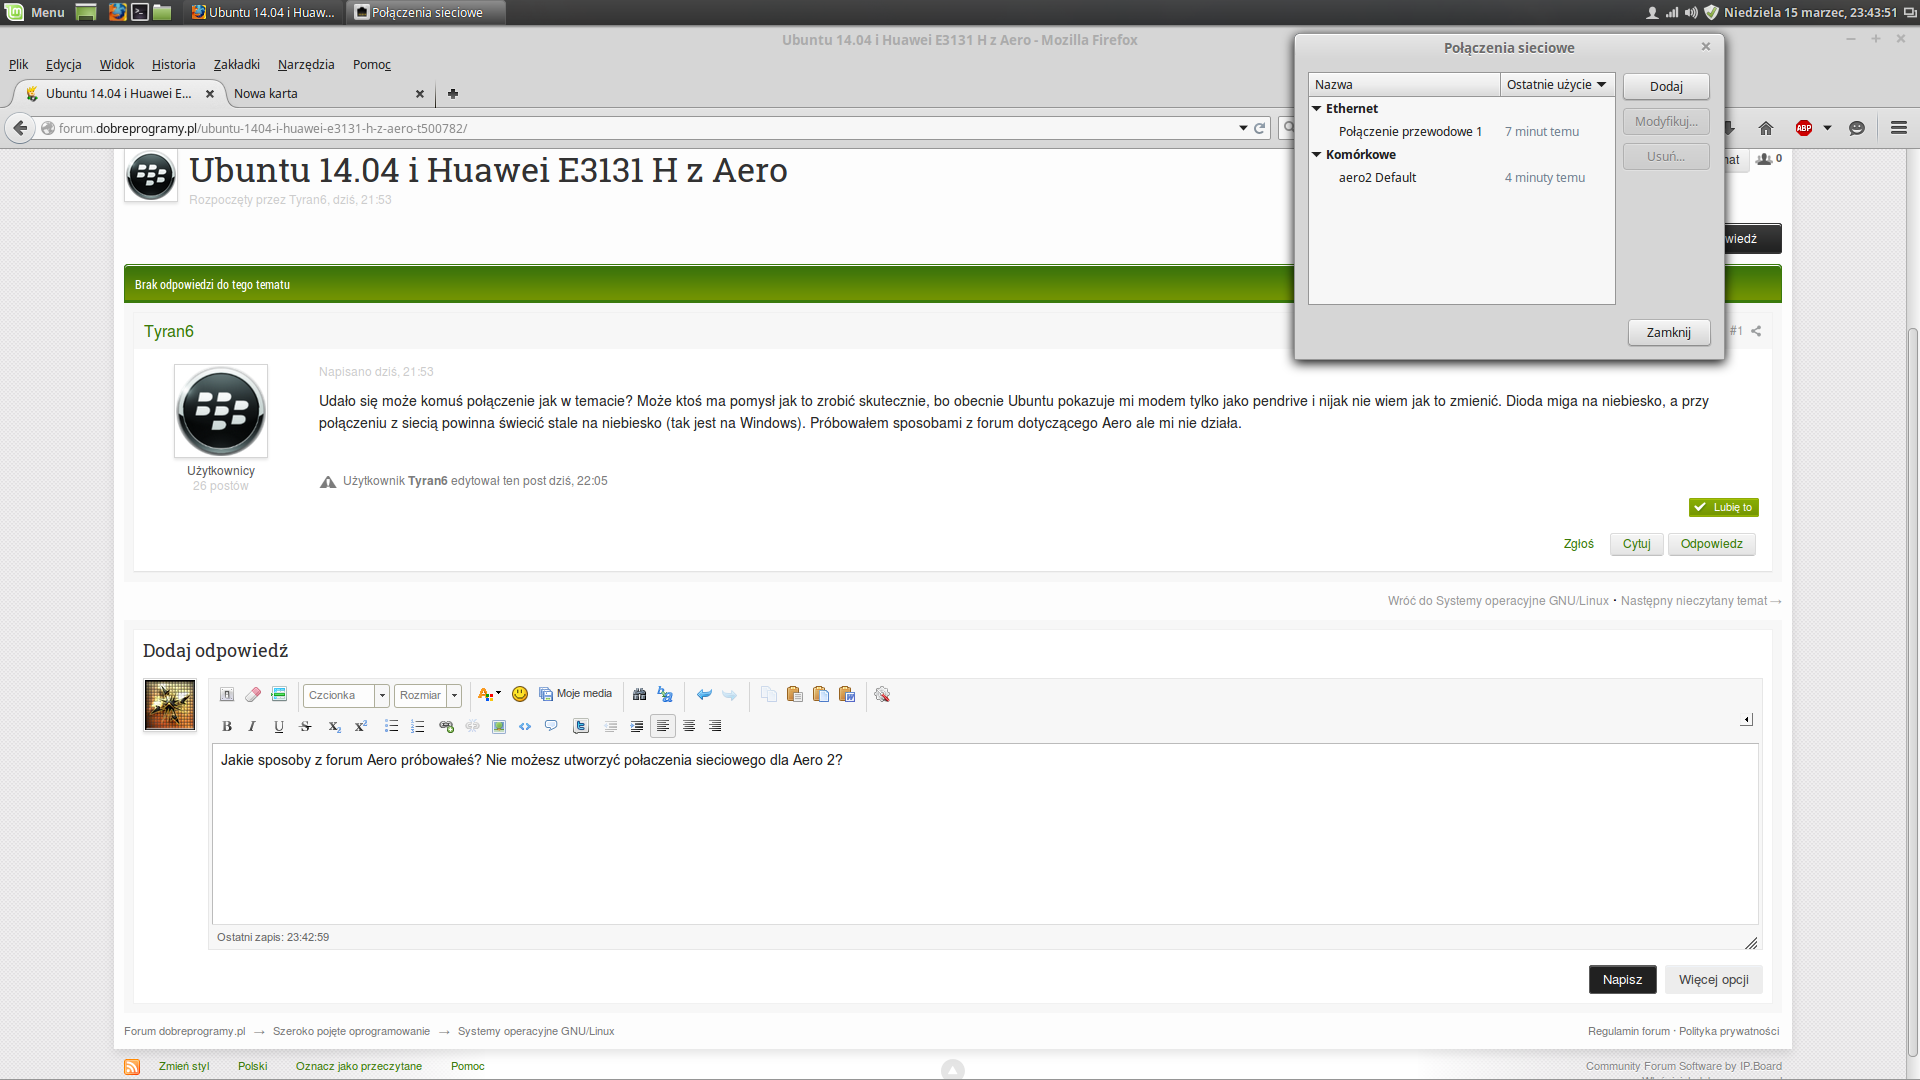Center align the text
Viewport: 1920px width, 1080px height.
tap(689, 727)
